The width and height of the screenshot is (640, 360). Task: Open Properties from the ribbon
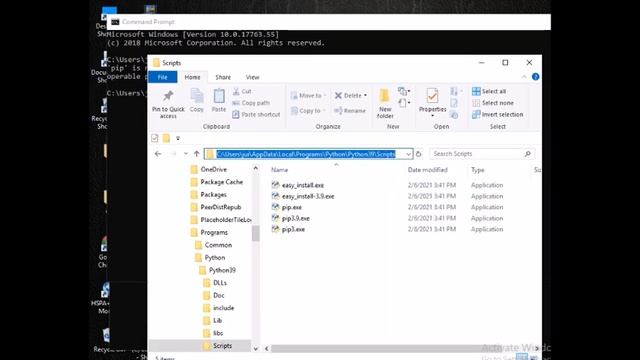point(432,102)
